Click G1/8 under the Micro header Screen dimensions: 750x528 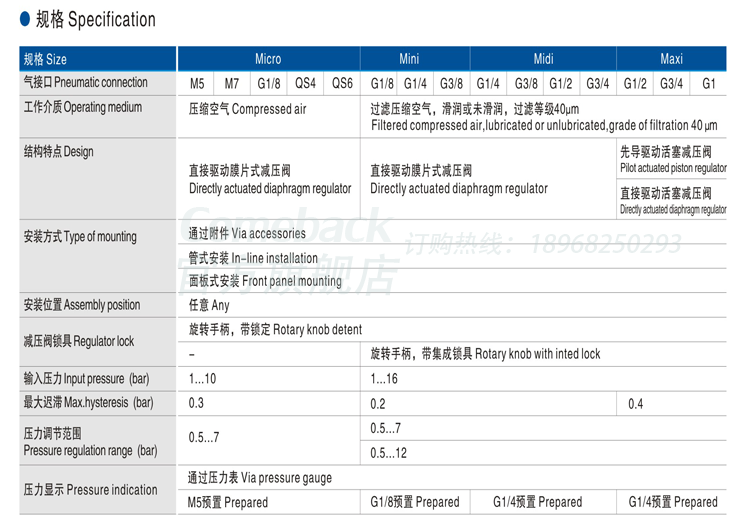[269, 84]
